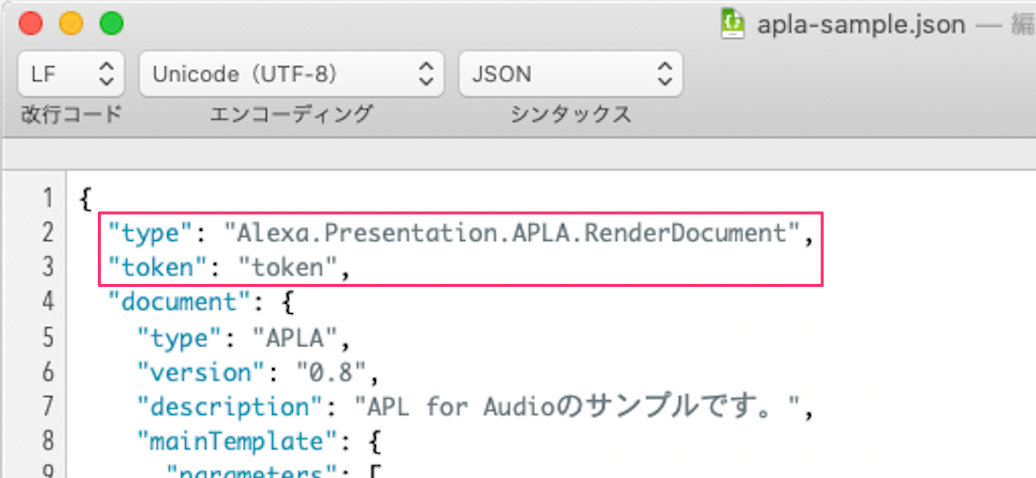
Task: Open the Unicode (UTF-8) encoding dropdown
Action: click(x=293, y=74)
